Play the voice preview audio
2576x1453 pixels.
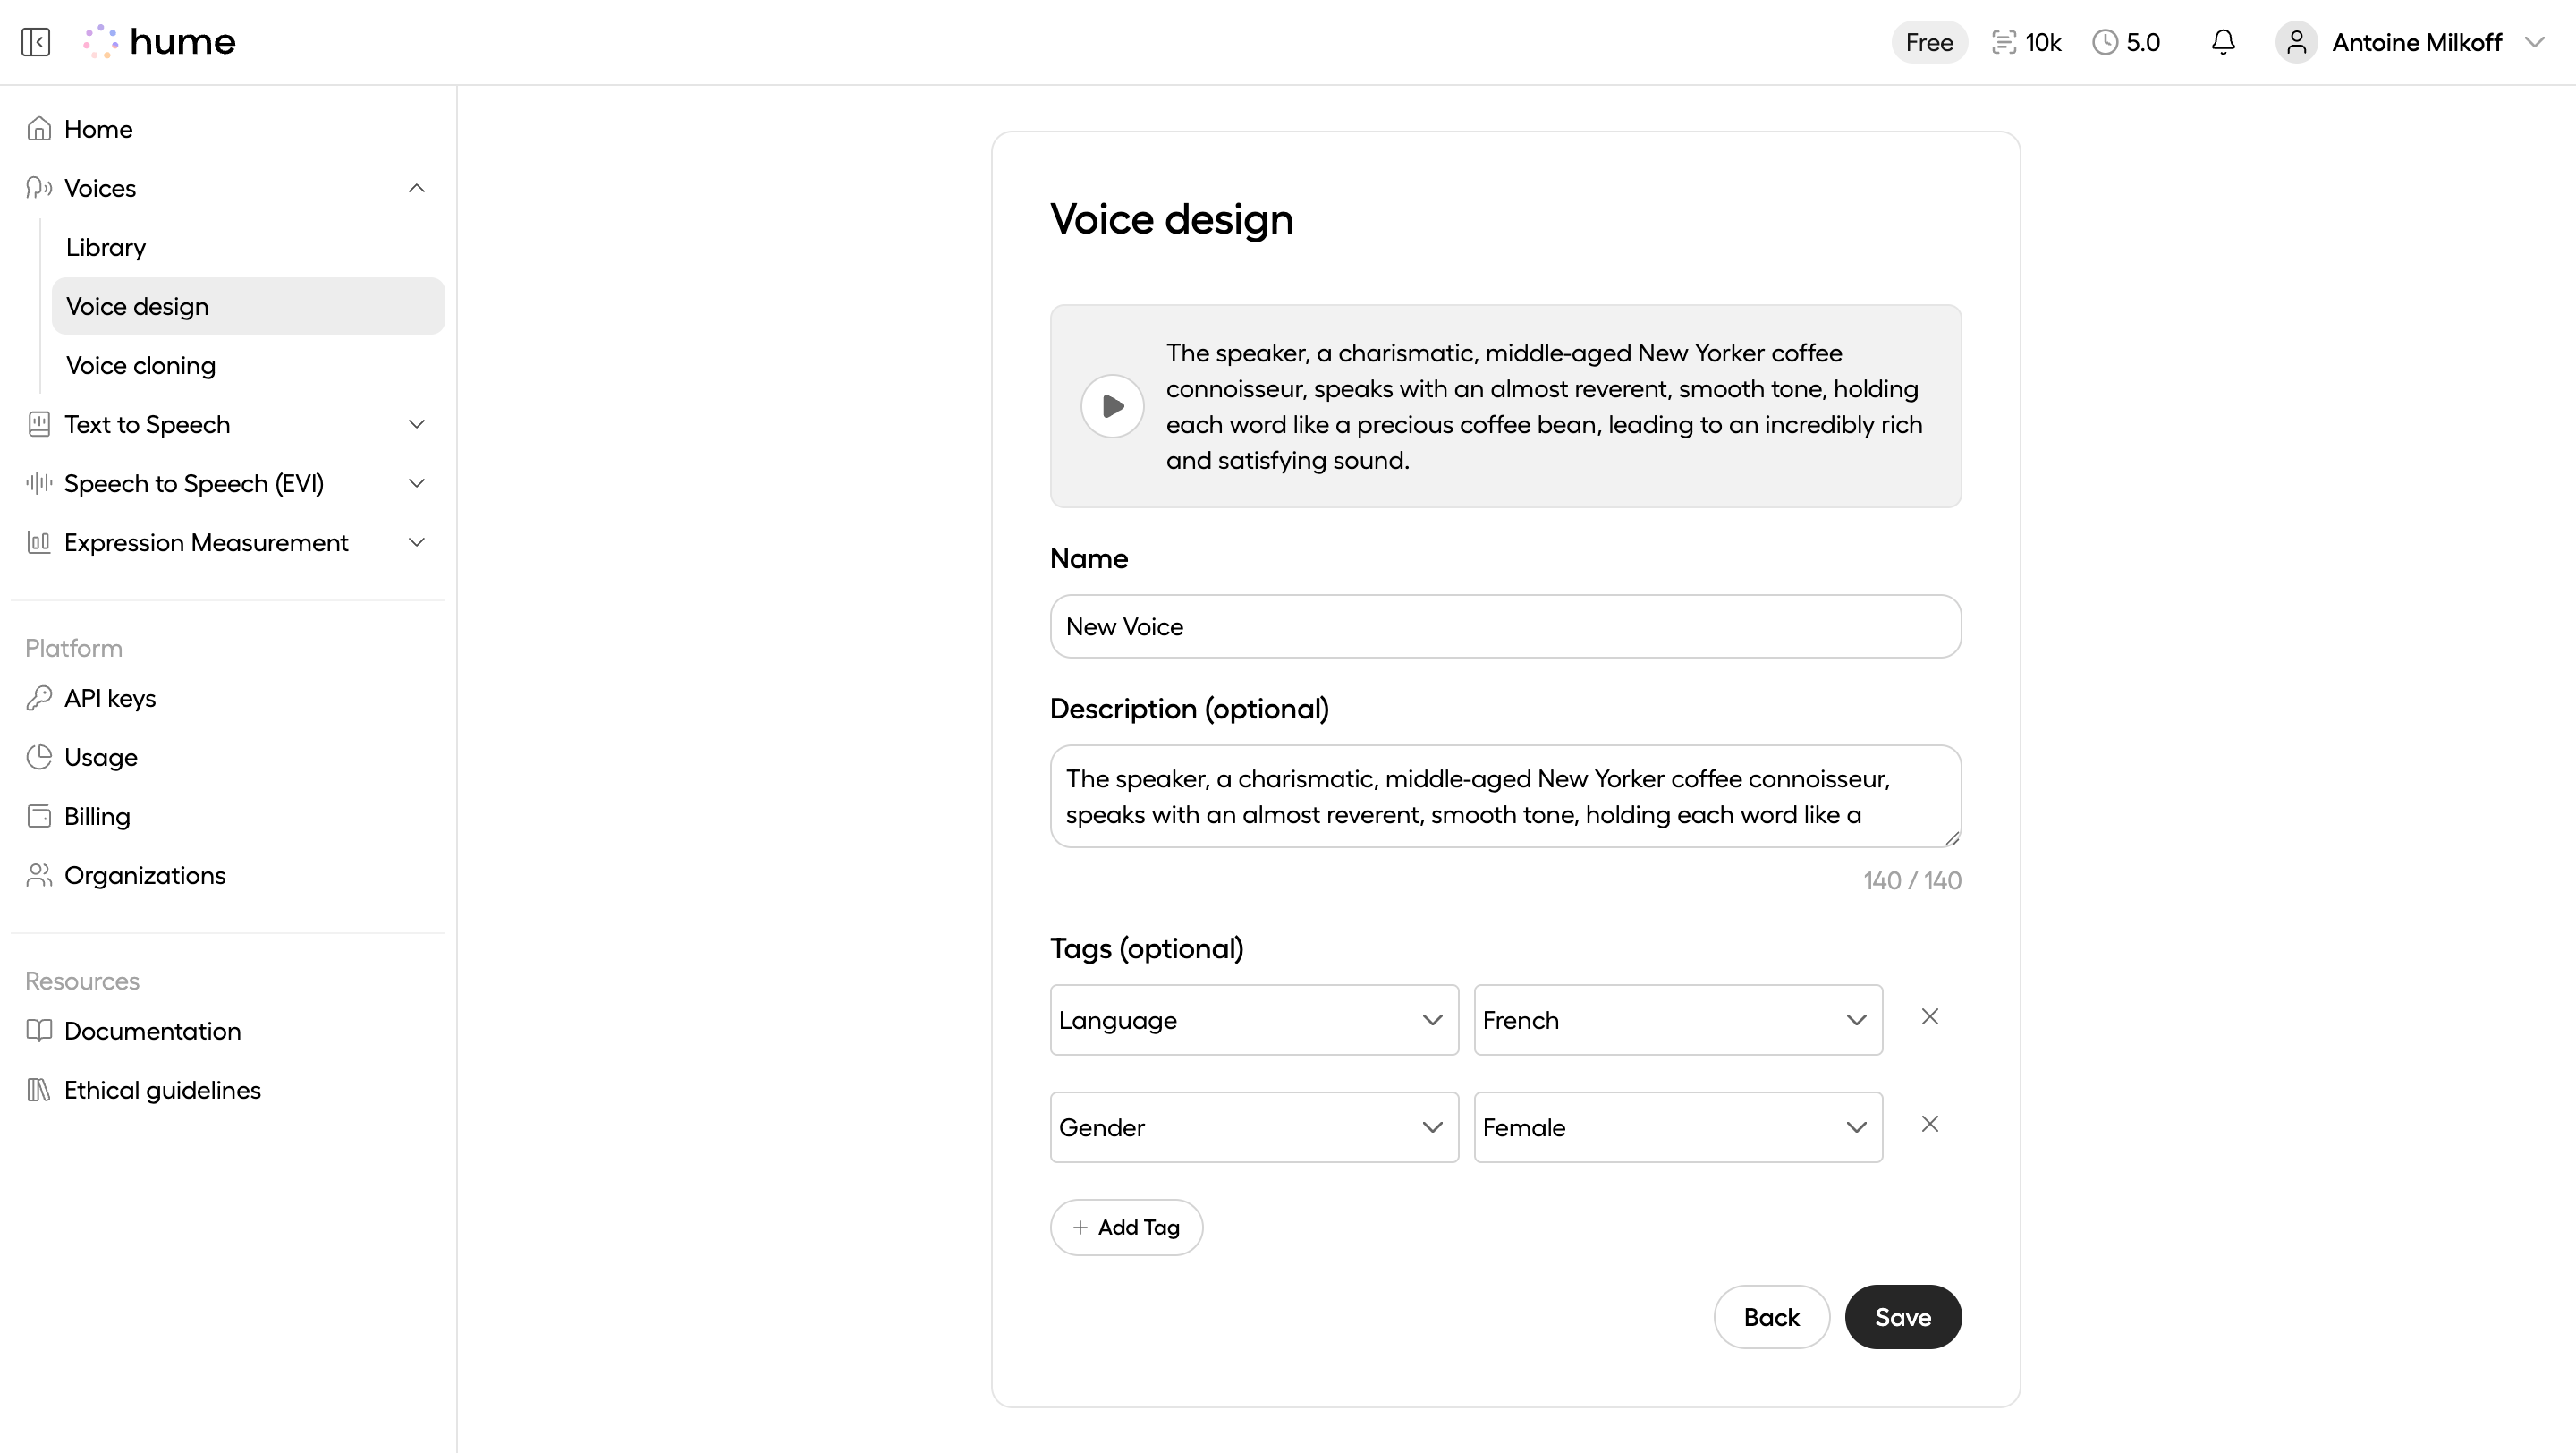(1111, 405)
